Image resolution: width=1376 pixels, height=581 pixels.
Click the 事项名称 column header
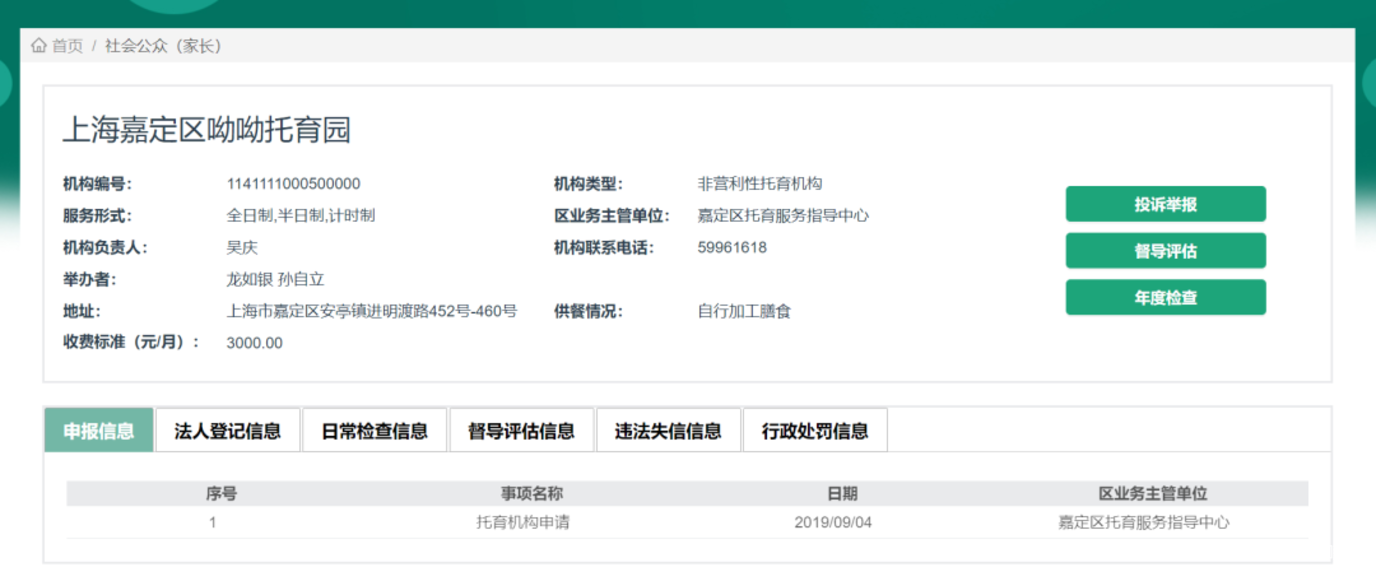click(532, 494)
